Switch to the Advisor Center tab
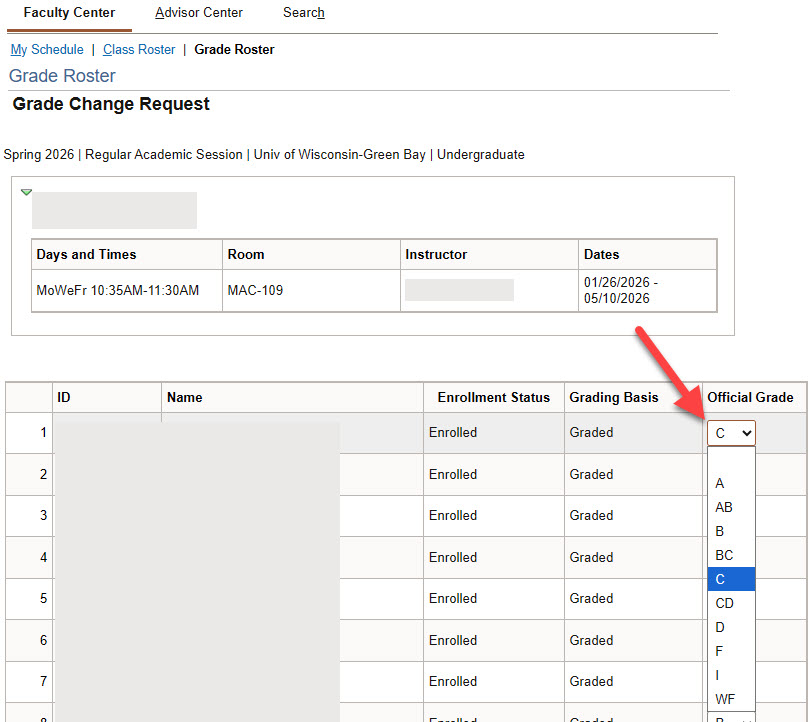Image resolution: width=812 pixels, height=722 pixels. point(199,13)
